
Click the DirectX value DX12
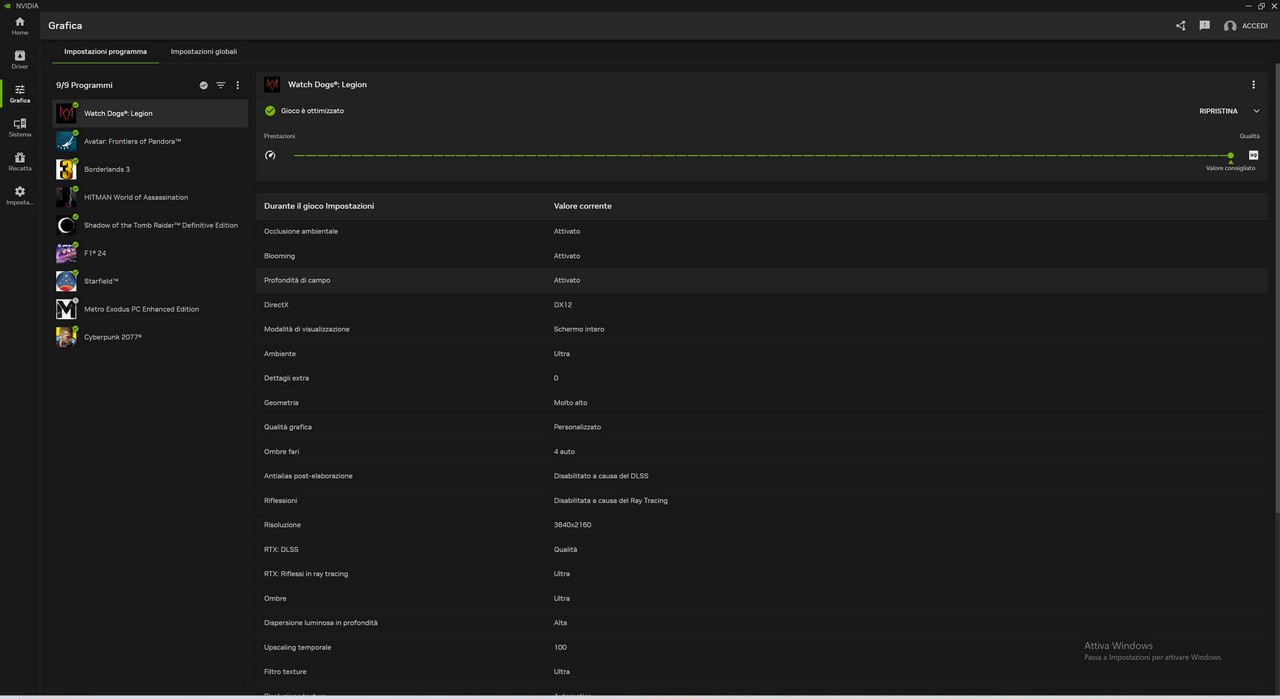[x=563, y=305]
